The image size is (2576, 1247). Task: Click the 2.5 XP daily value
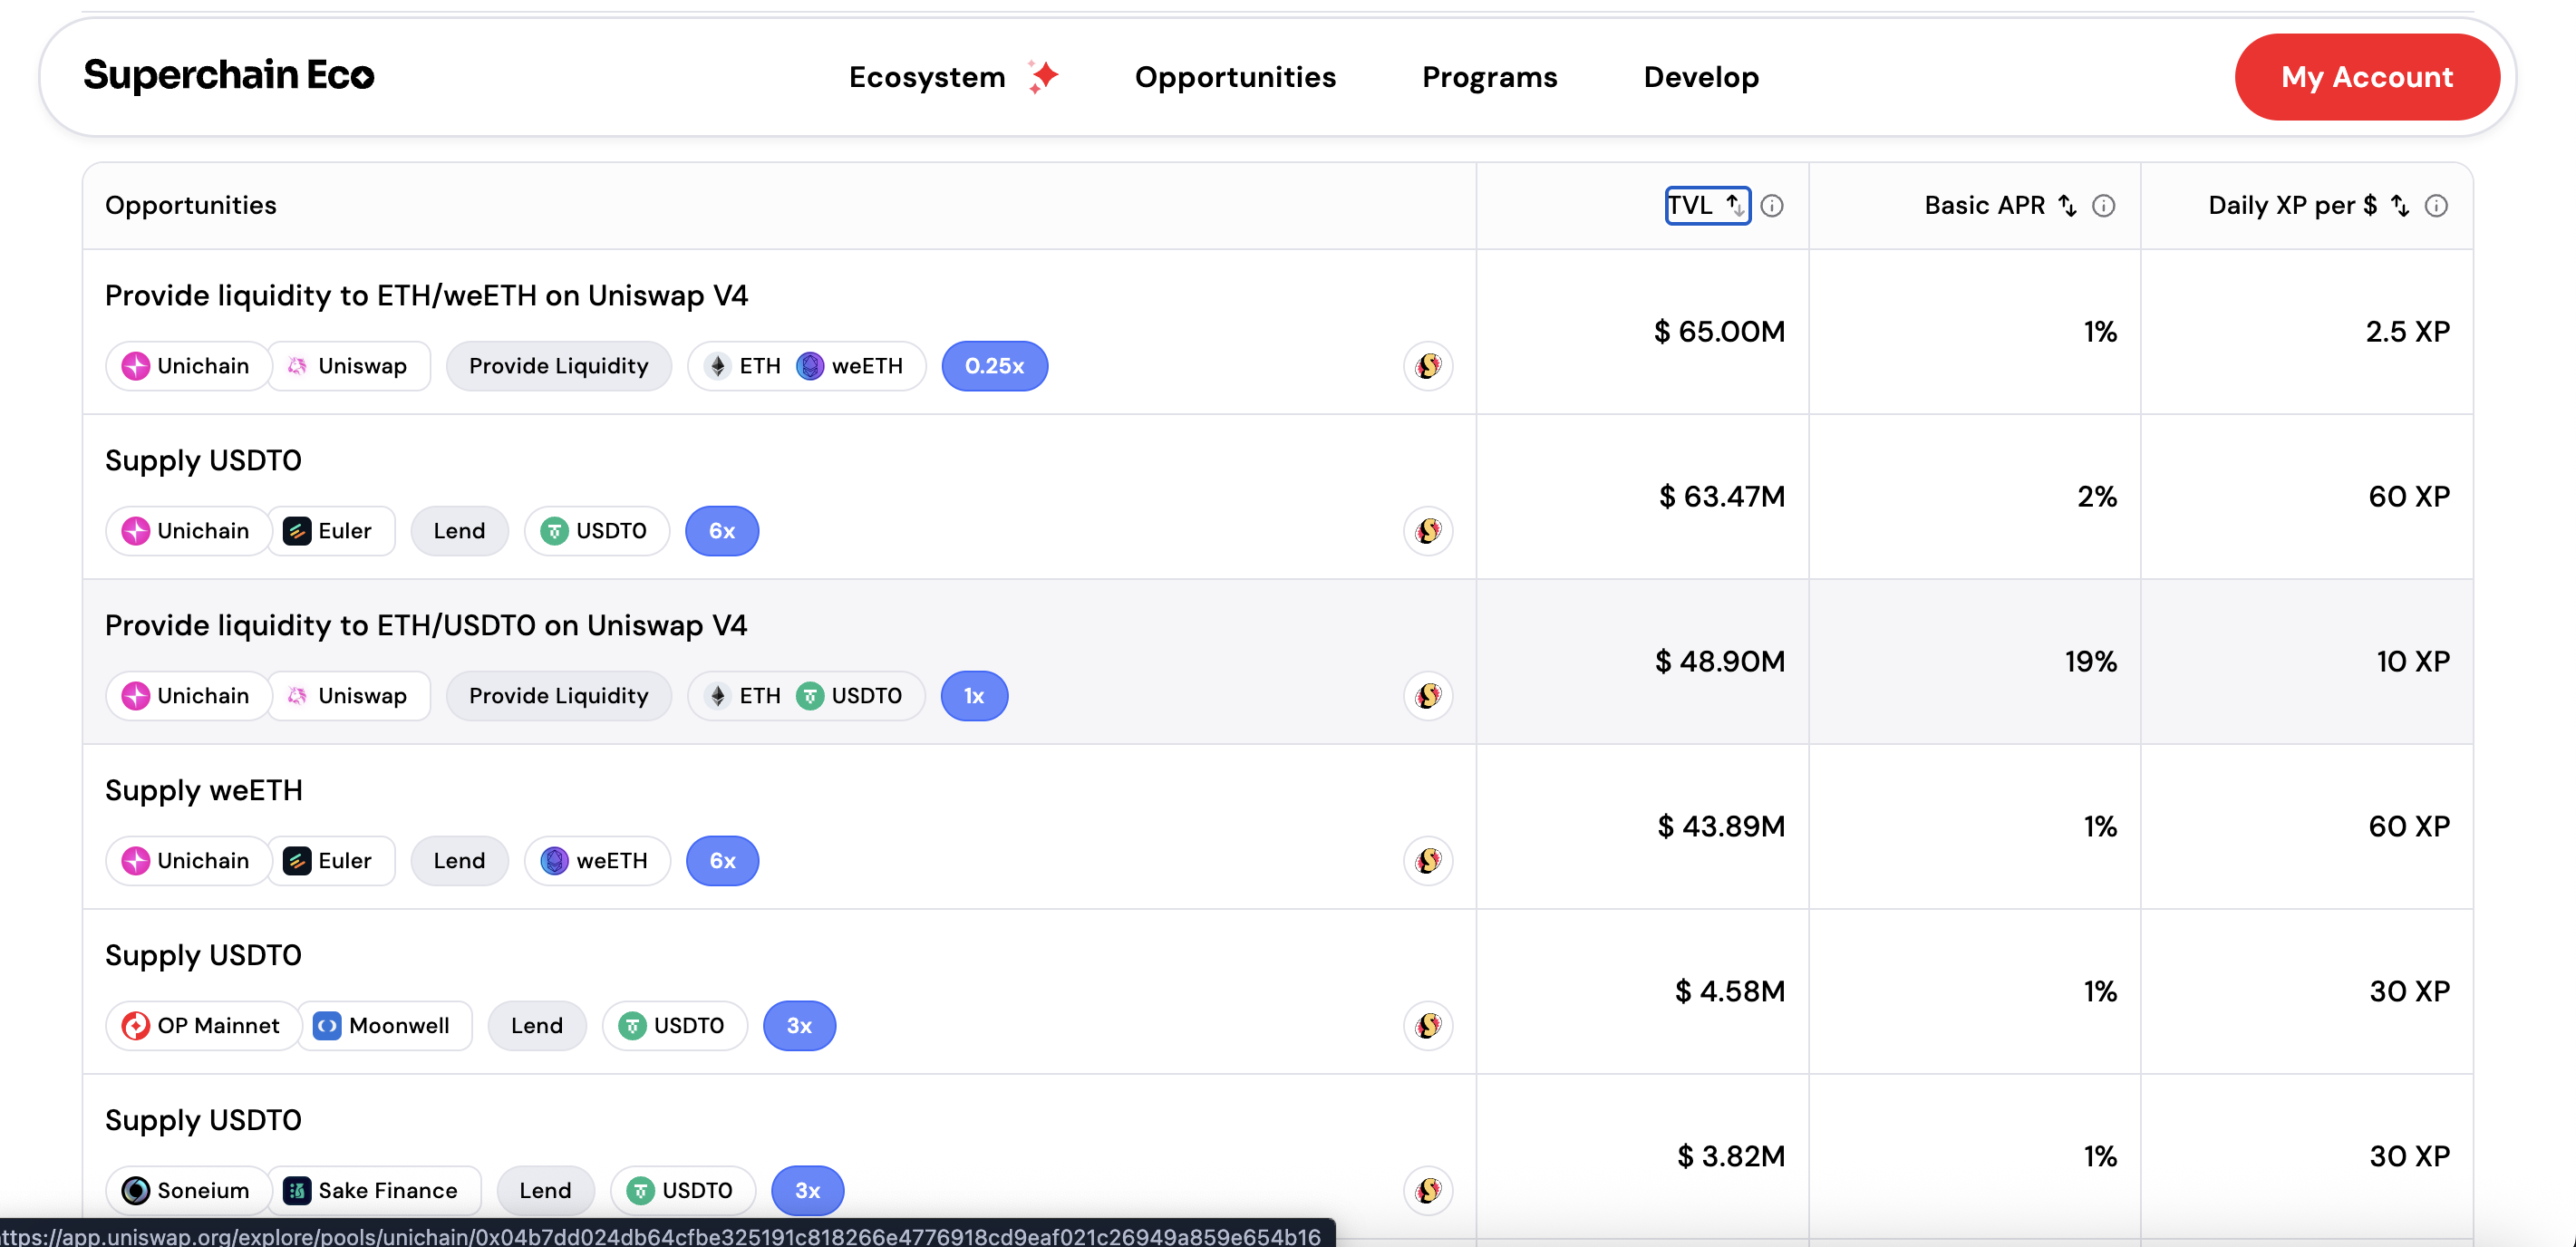[x=2407, y=332]
